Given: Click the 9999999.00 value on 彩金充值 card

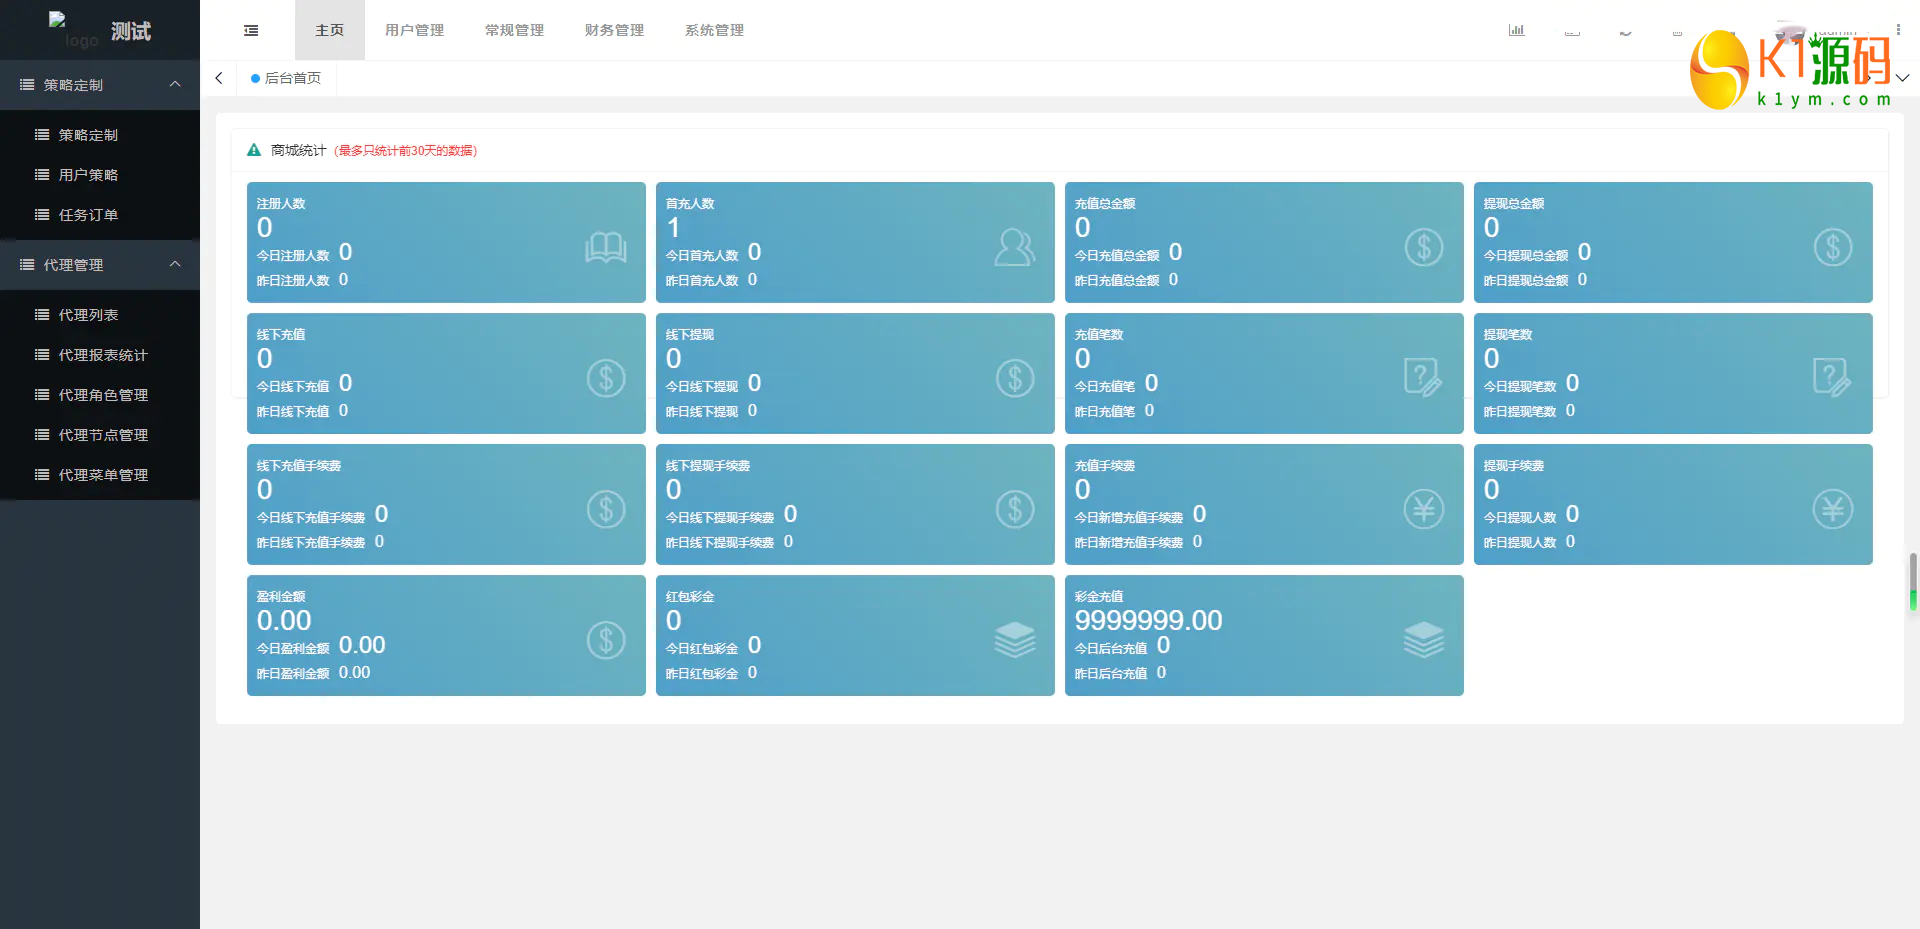Looking at the screenshot, I should [1149, 620].
